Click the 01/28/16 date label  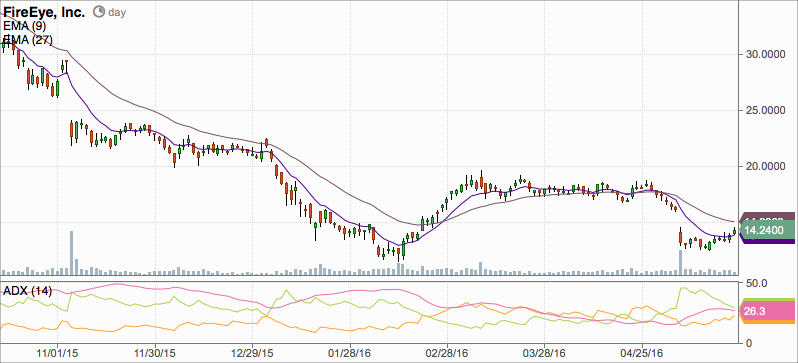pos(350,352)
